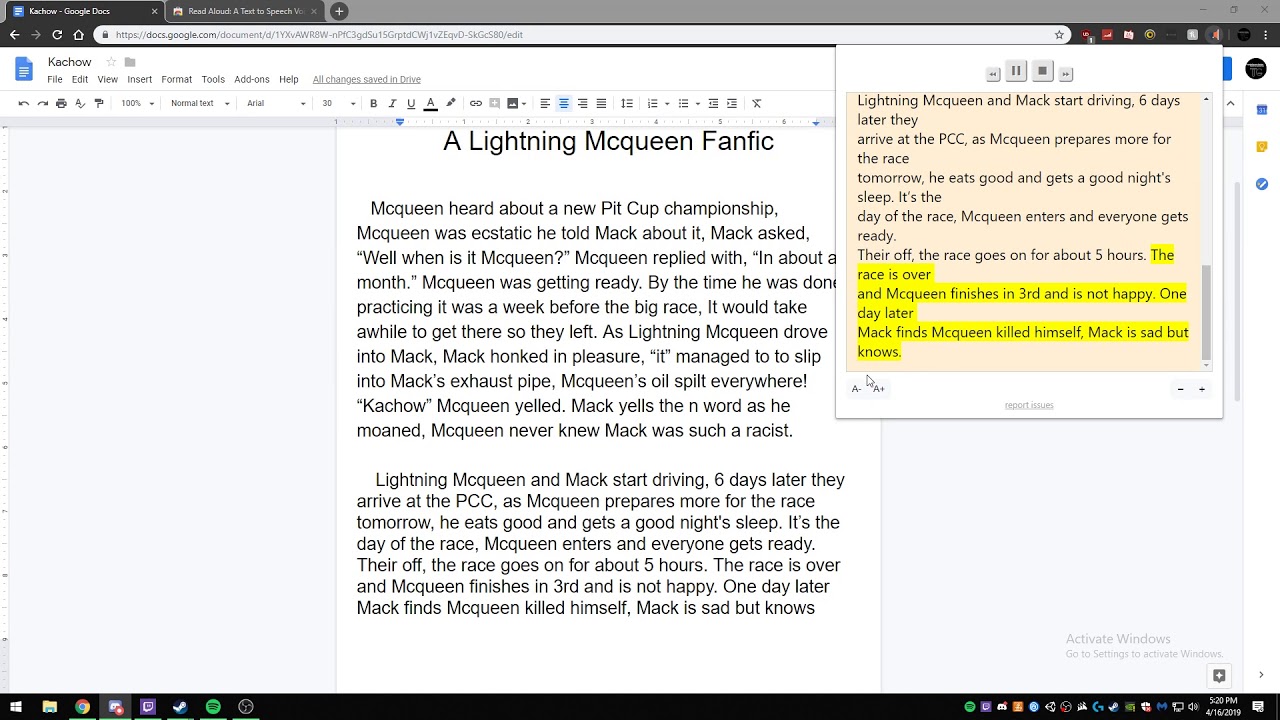This screenshot has height=720, width=1280.
Task: Skip forward in Read Aloud popup
Action: click(x=1066, y=74)
